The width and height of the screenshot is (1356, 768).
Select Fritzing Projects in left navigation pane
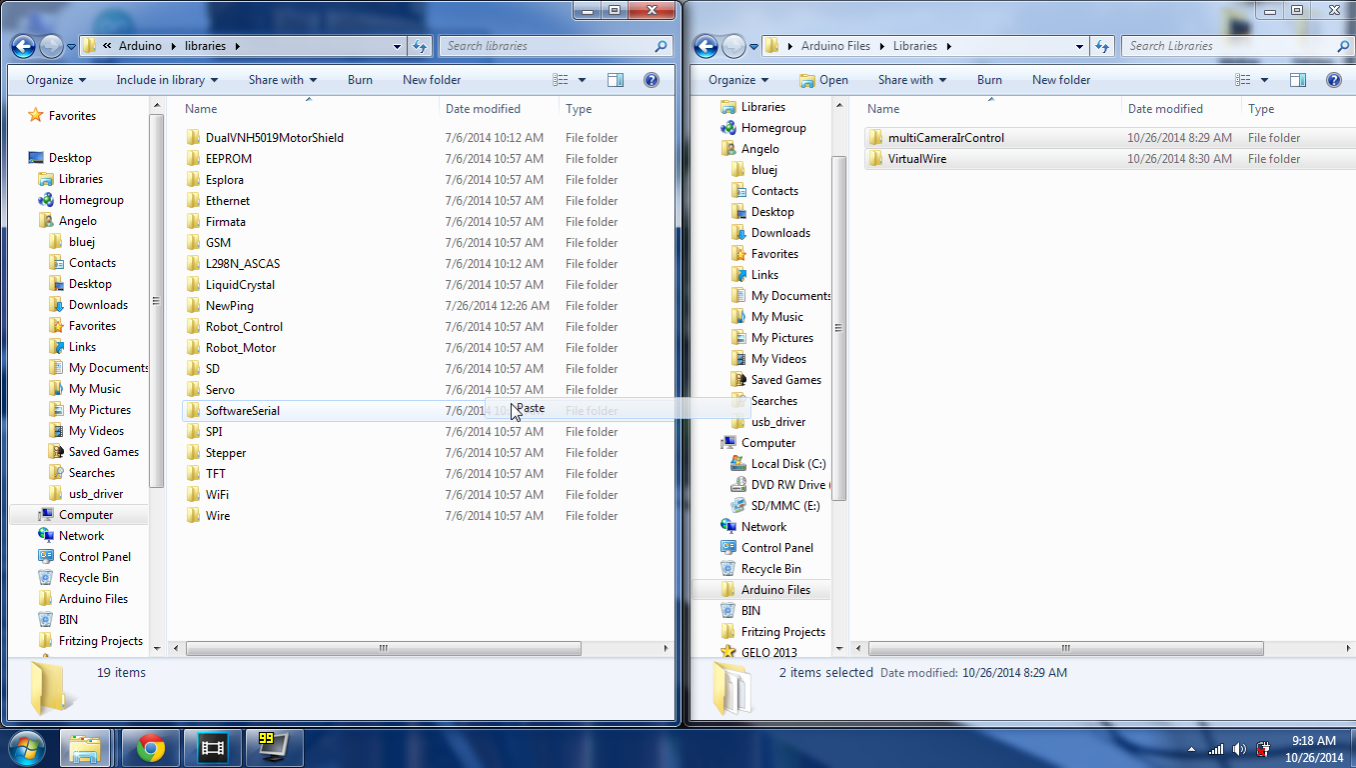click(100, 641)
